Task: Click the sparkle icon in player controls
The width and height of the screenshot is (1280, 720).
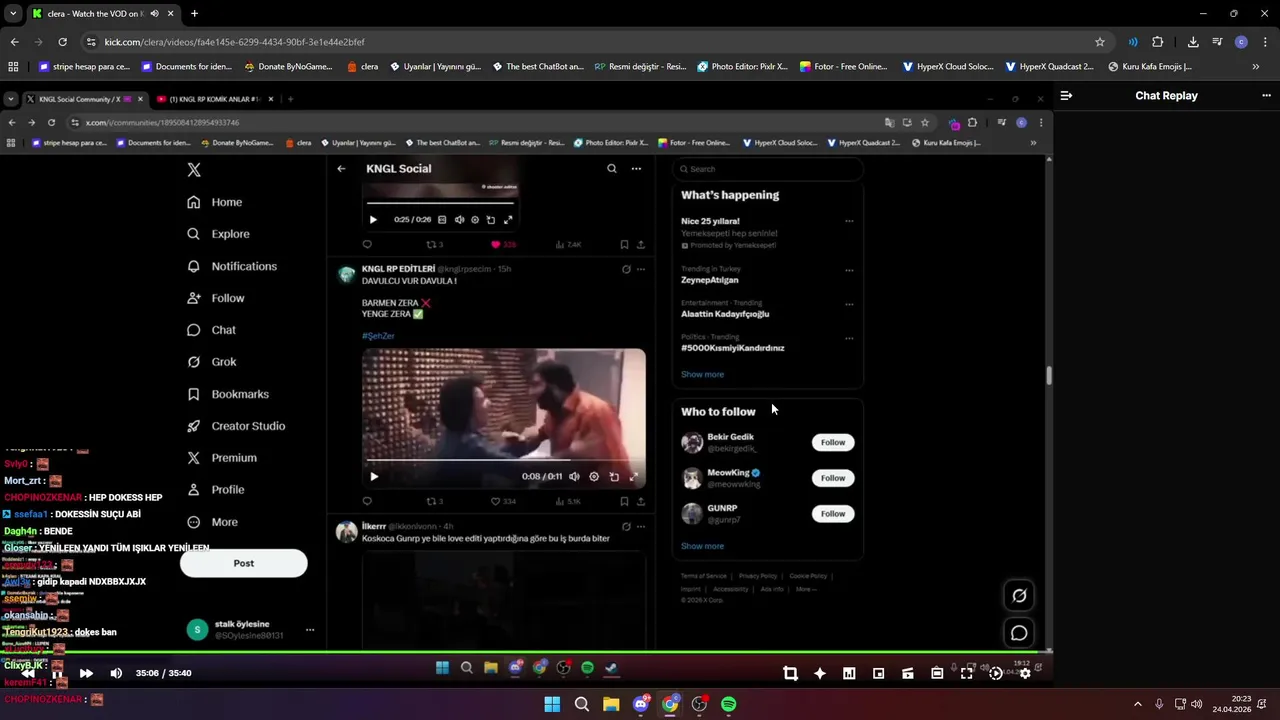Action: [x=820, y=673]
